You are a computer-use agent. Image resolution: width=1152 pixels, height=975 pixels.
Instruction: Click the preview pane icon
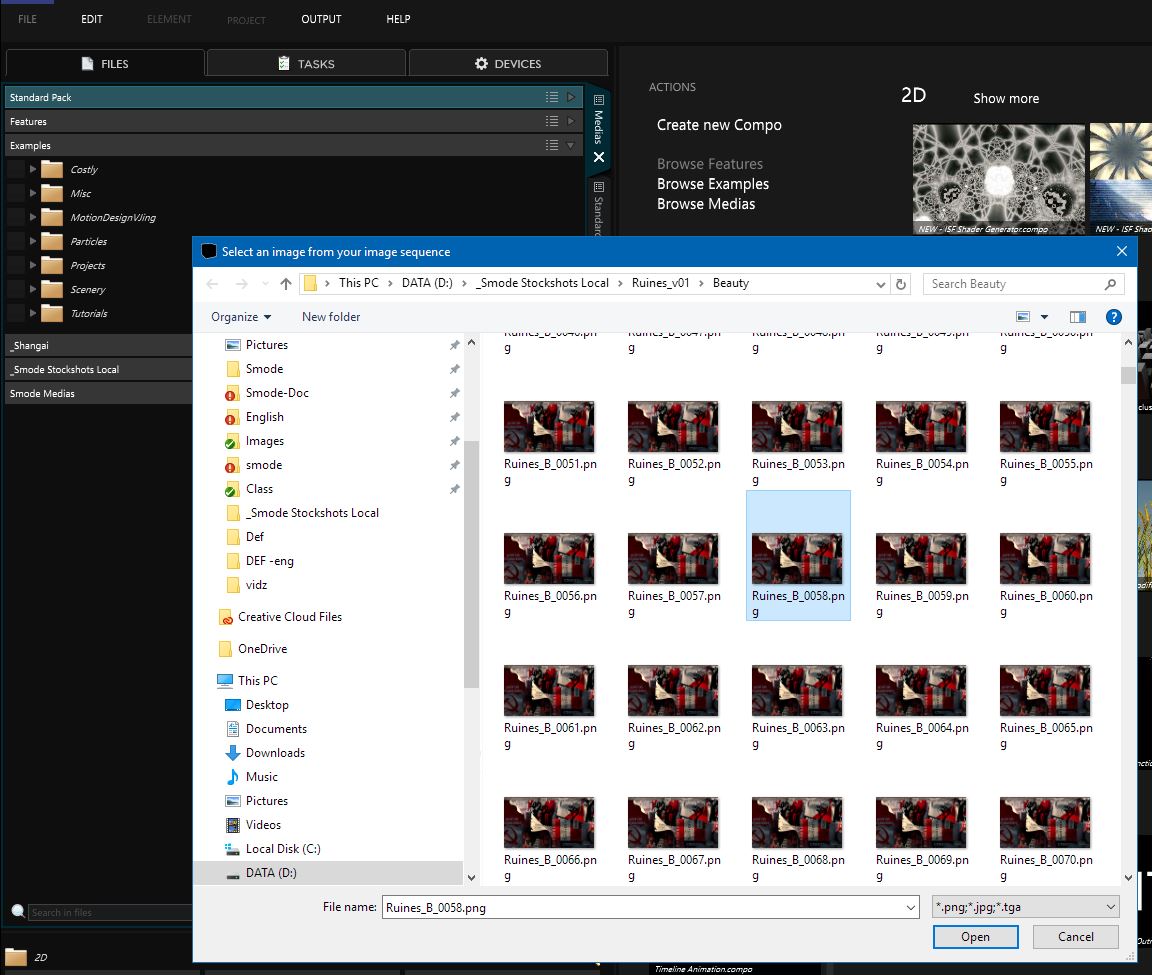[x=1077, y=317]
